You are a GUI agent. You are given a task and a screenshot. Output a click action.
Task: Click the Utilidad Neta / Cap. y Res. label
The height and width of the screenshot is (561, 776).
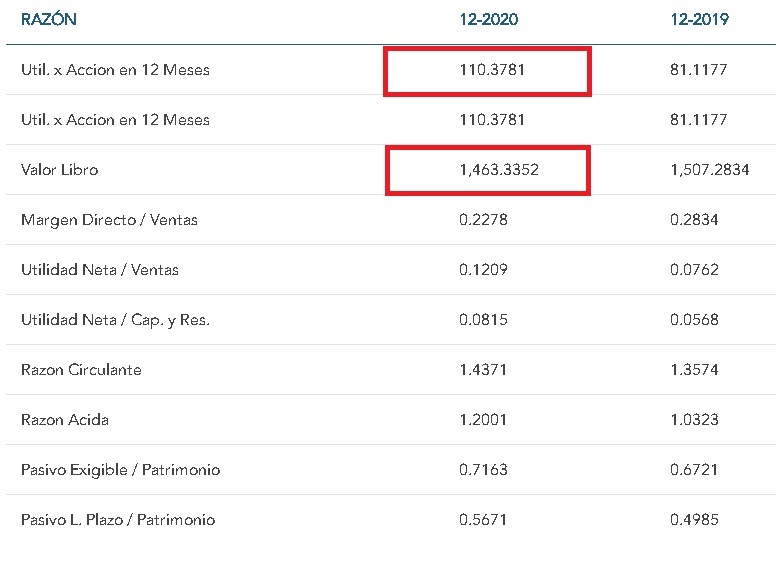(x=115, y=320)
